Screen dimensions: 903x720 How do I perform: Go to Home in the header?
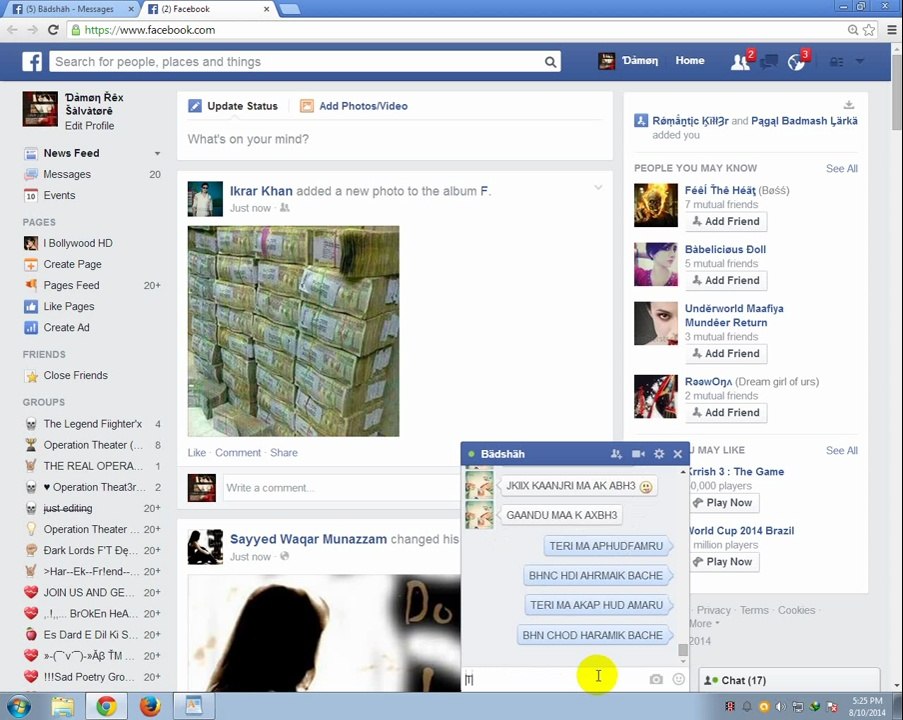coord(690,60)
